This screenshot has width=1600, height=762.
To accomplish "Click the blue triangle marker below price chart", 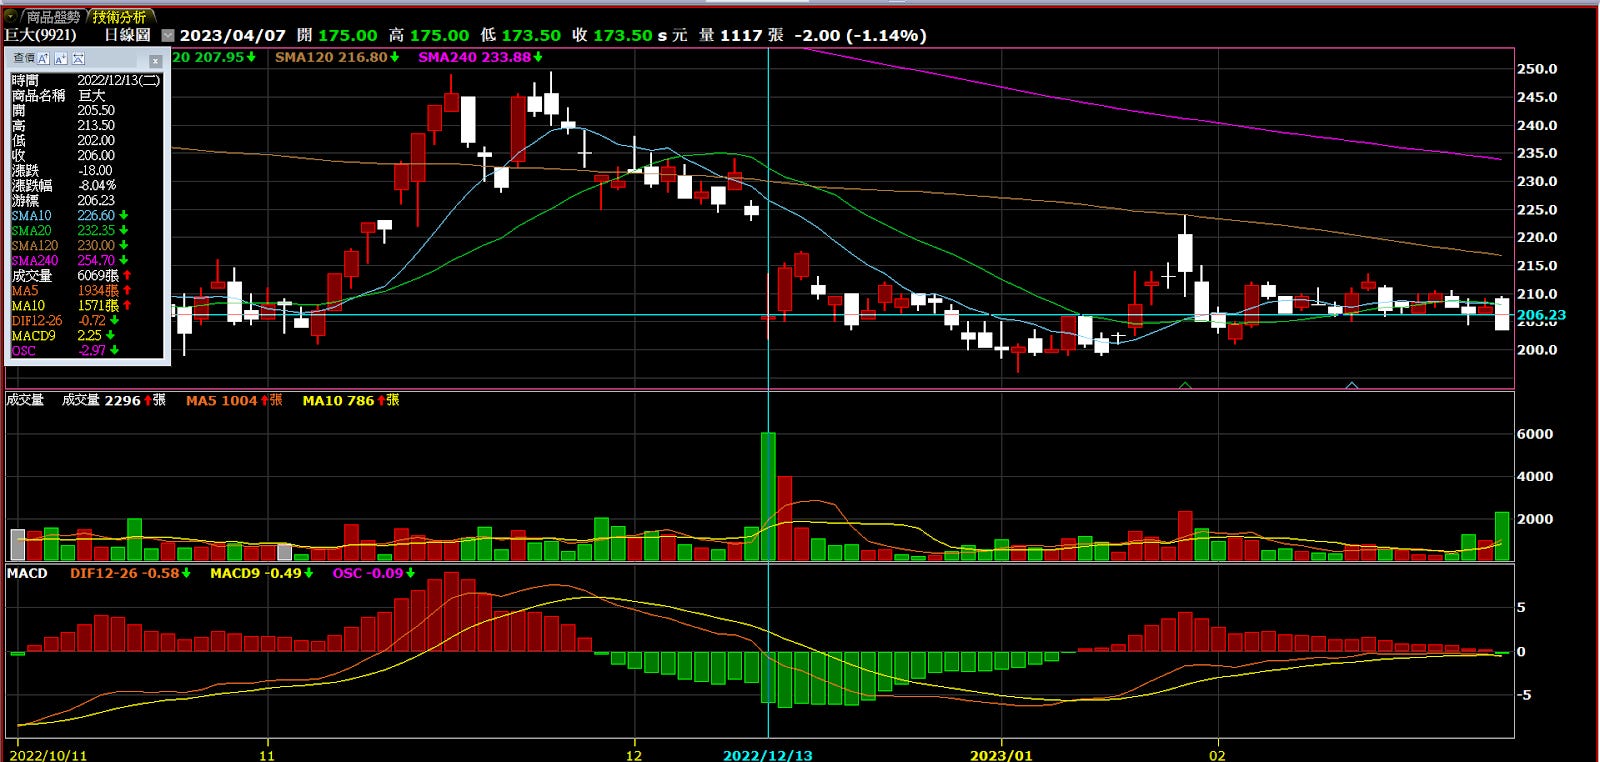I will [x=1352, y=384].
